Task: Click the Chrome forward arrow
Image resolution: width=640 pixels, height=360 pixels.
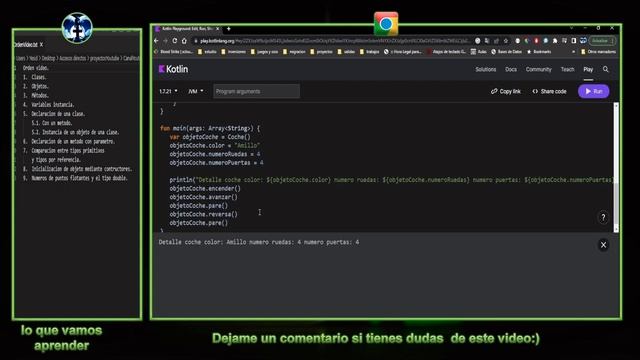Action: tap(165, 41)
